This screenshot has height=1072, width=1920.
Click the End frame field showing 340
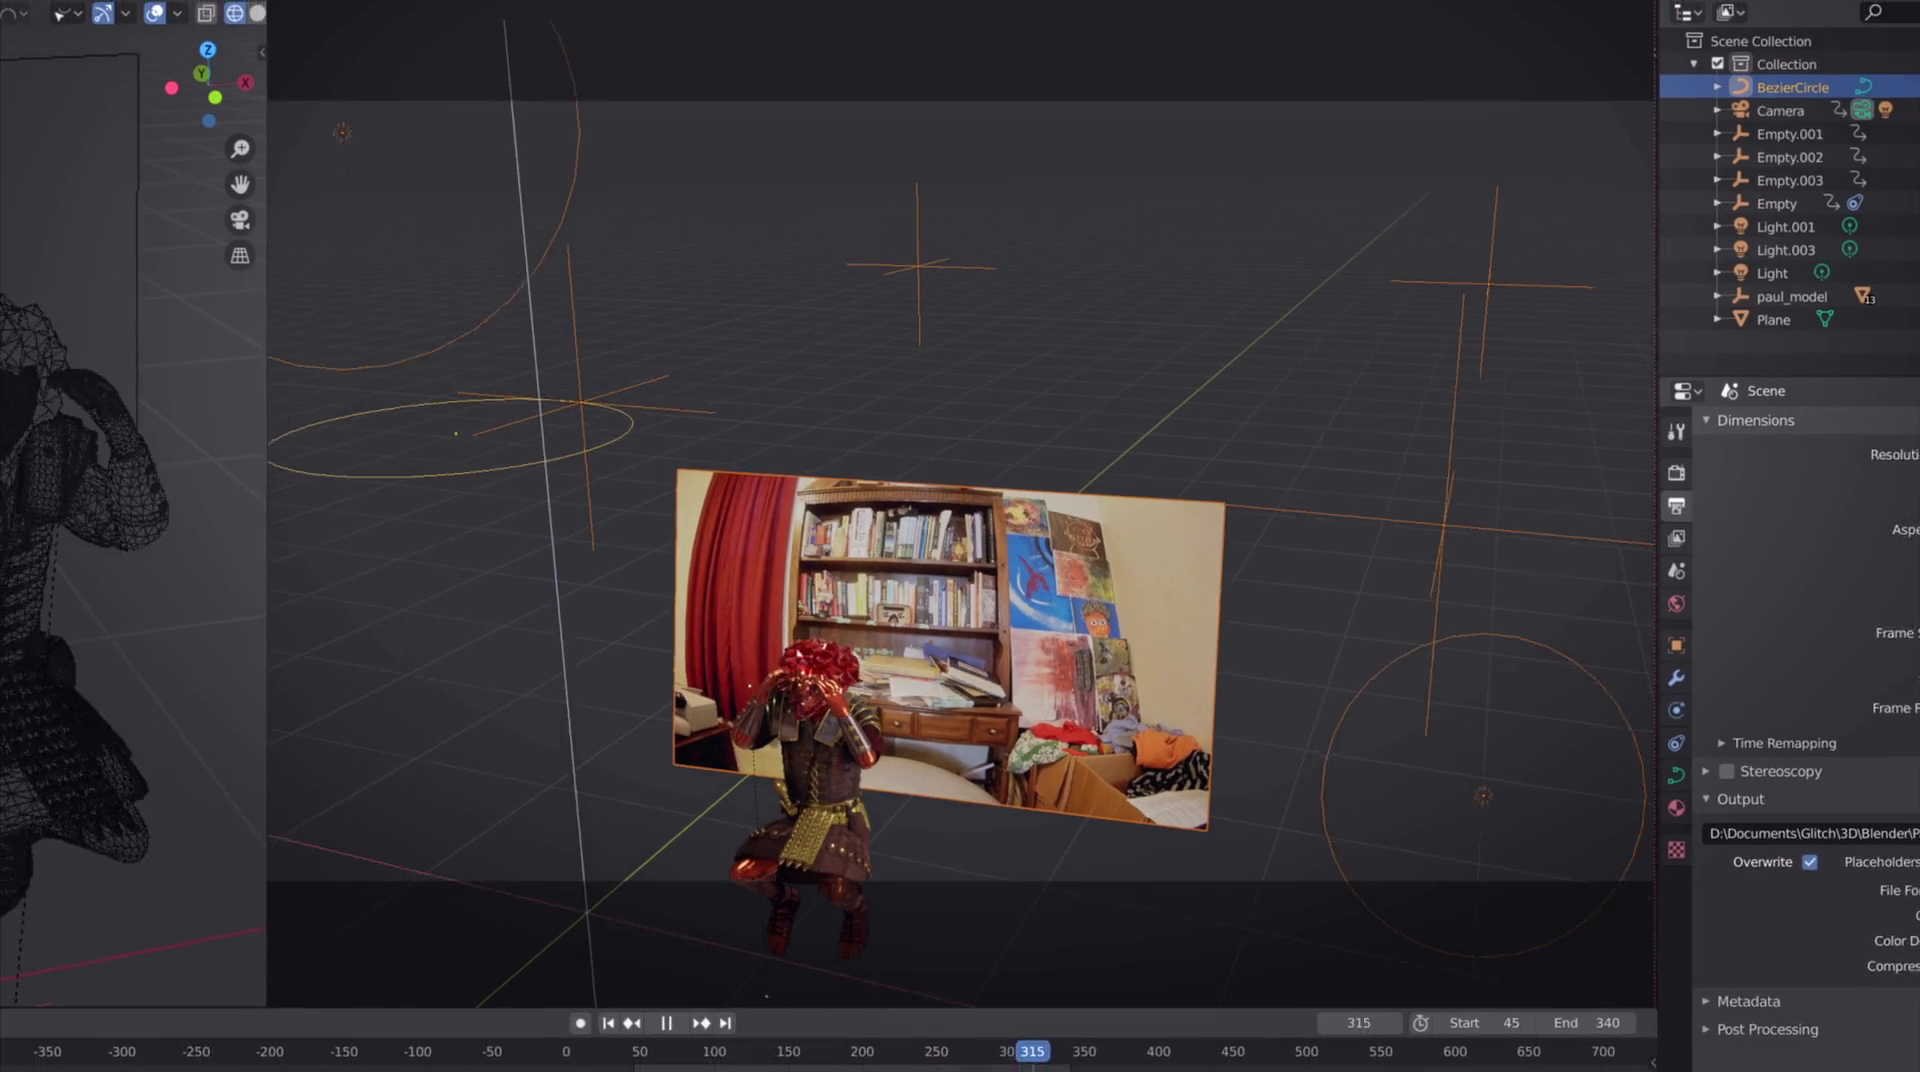click(x=1587, y=1023)
